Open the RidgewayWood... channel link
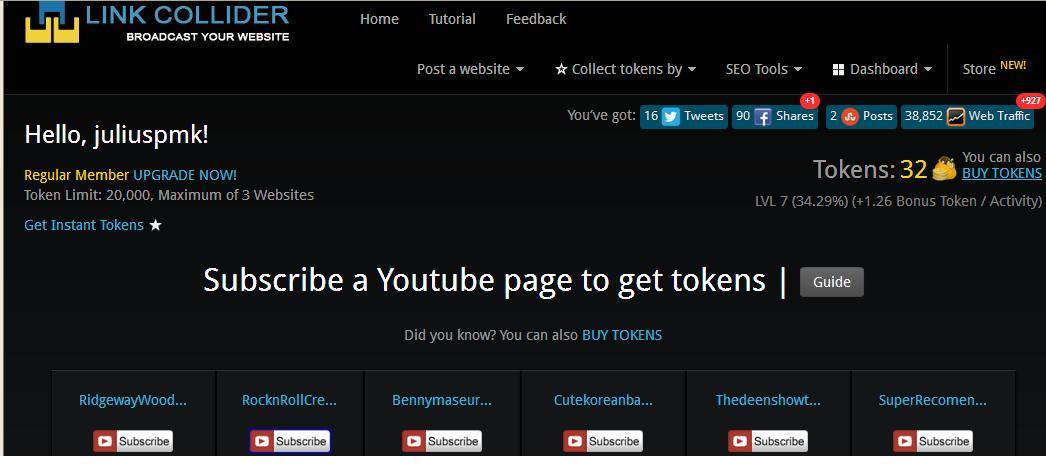The height and width of the screenshot is (464, 1046). [133, 401]
